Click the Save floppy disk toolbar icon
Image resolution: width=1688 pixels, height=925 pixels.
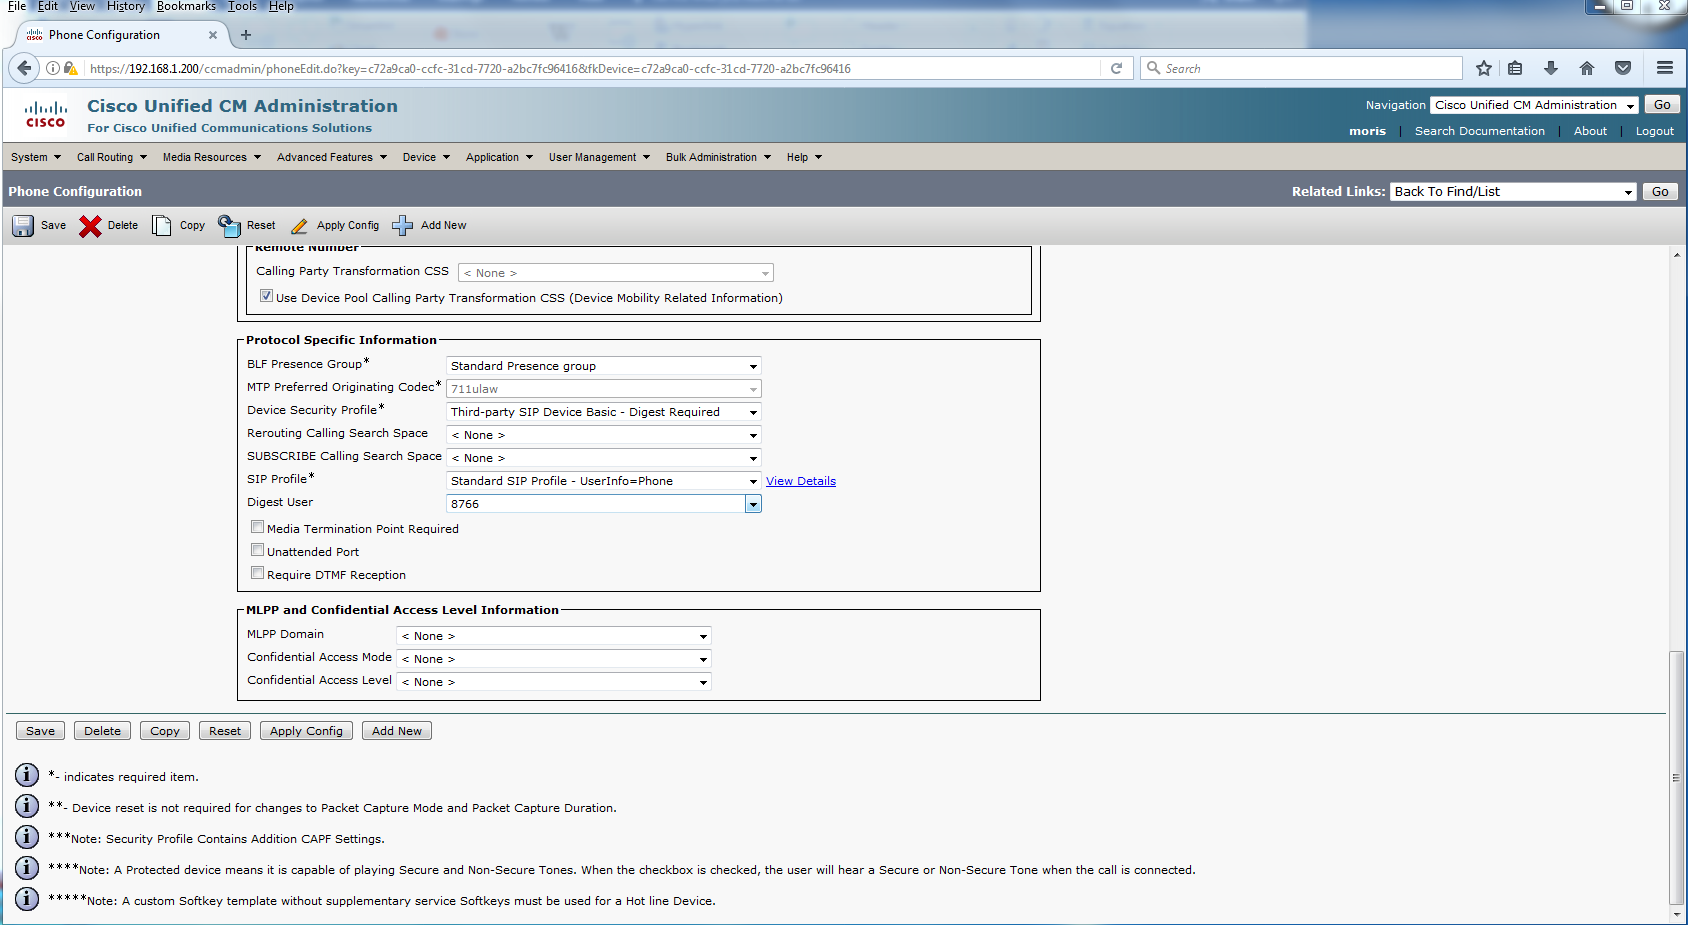(23, 226)
